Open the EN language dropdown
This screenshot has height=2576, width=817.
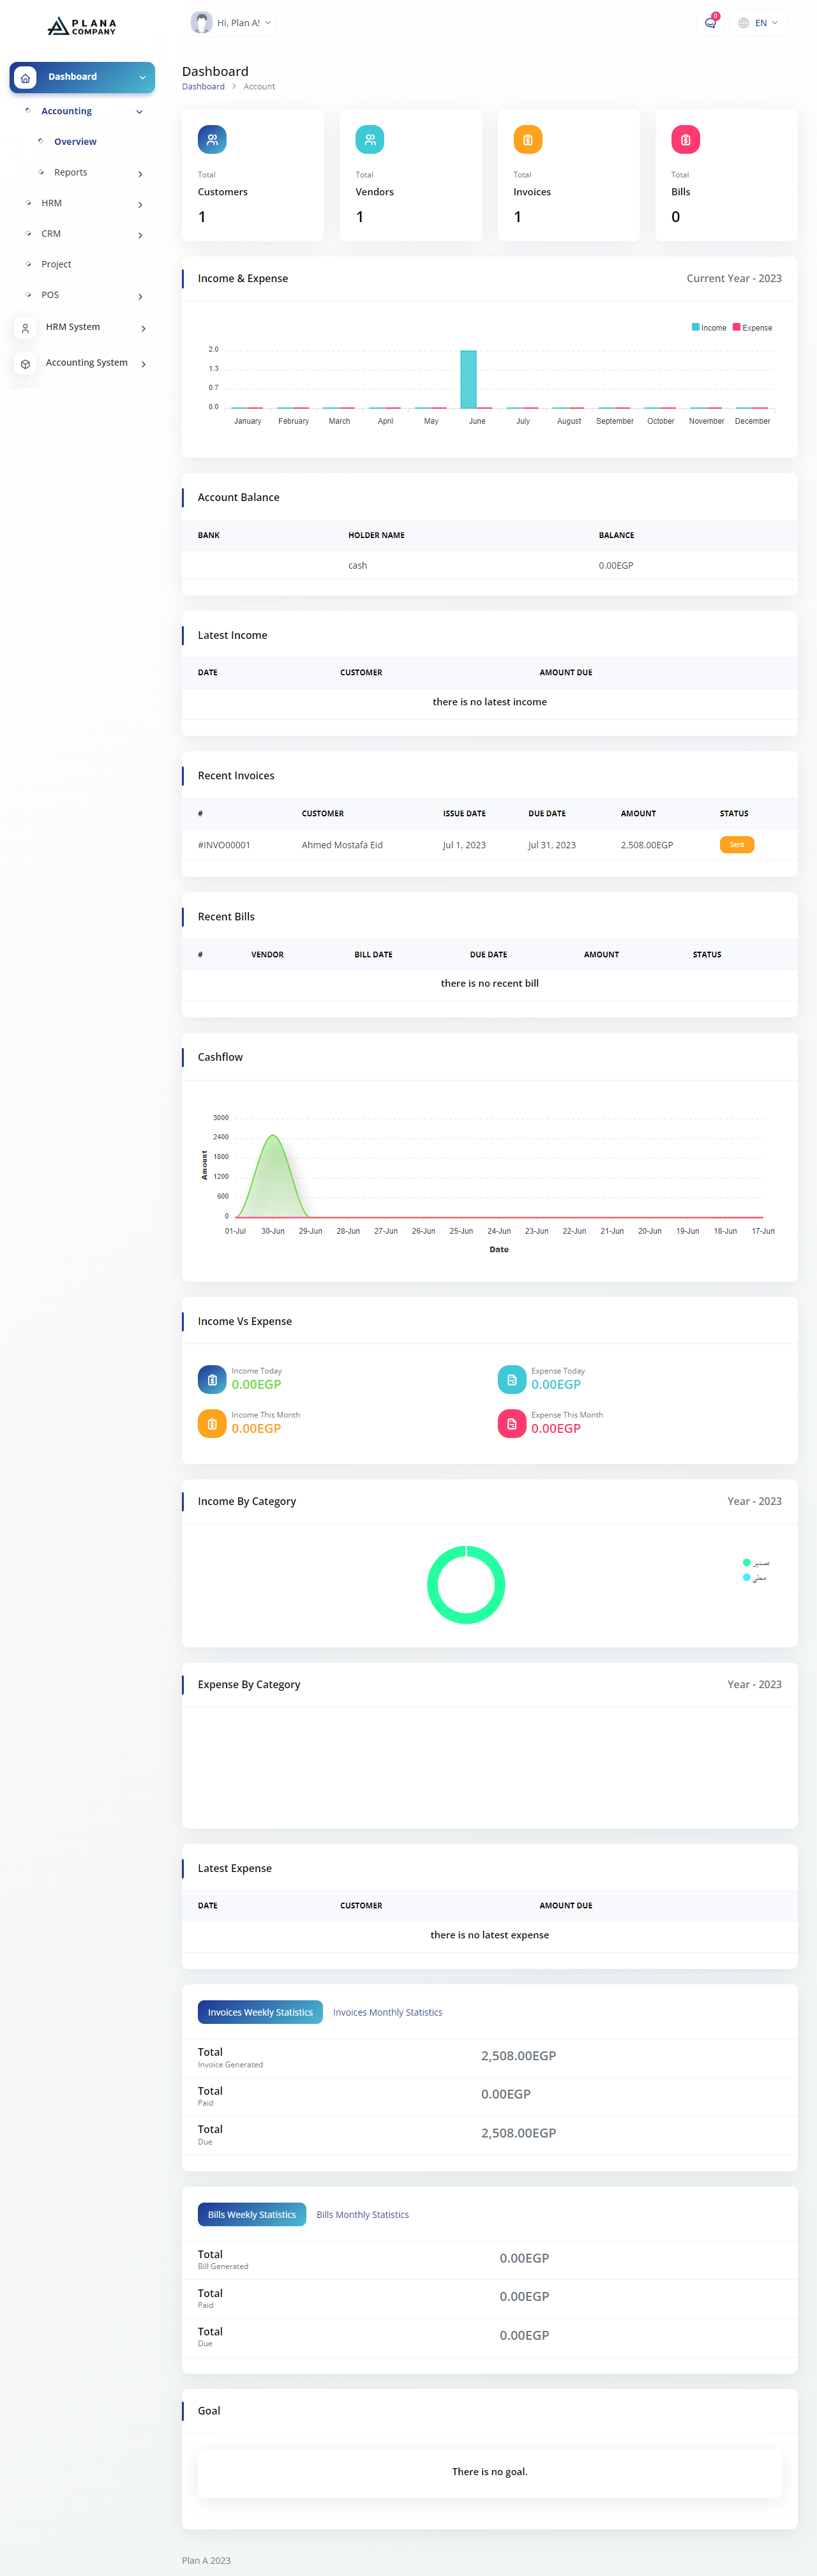(x=759, y=23)
